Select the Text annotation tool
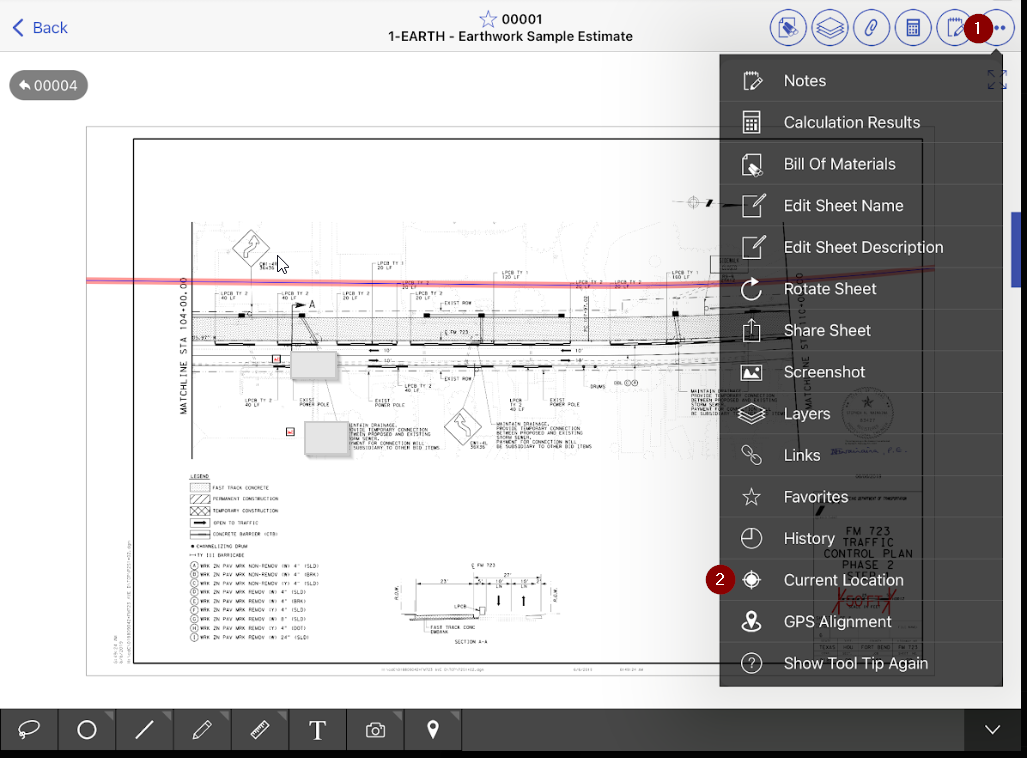 point(317,730)
